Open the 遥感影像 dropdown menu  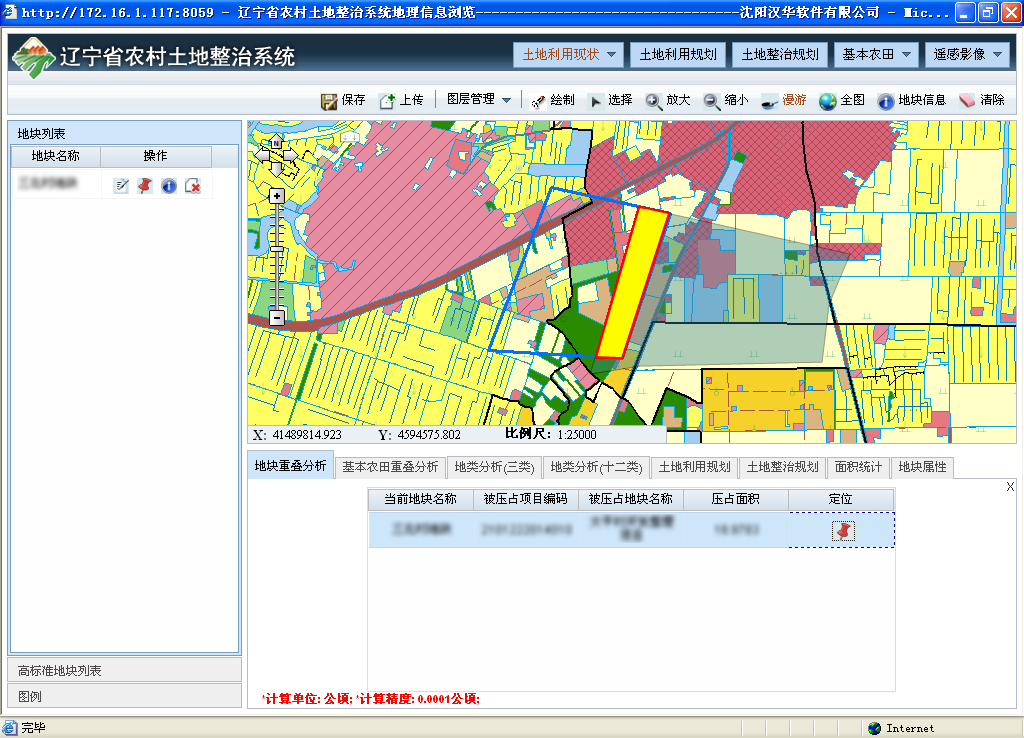(x=968, y=55)
